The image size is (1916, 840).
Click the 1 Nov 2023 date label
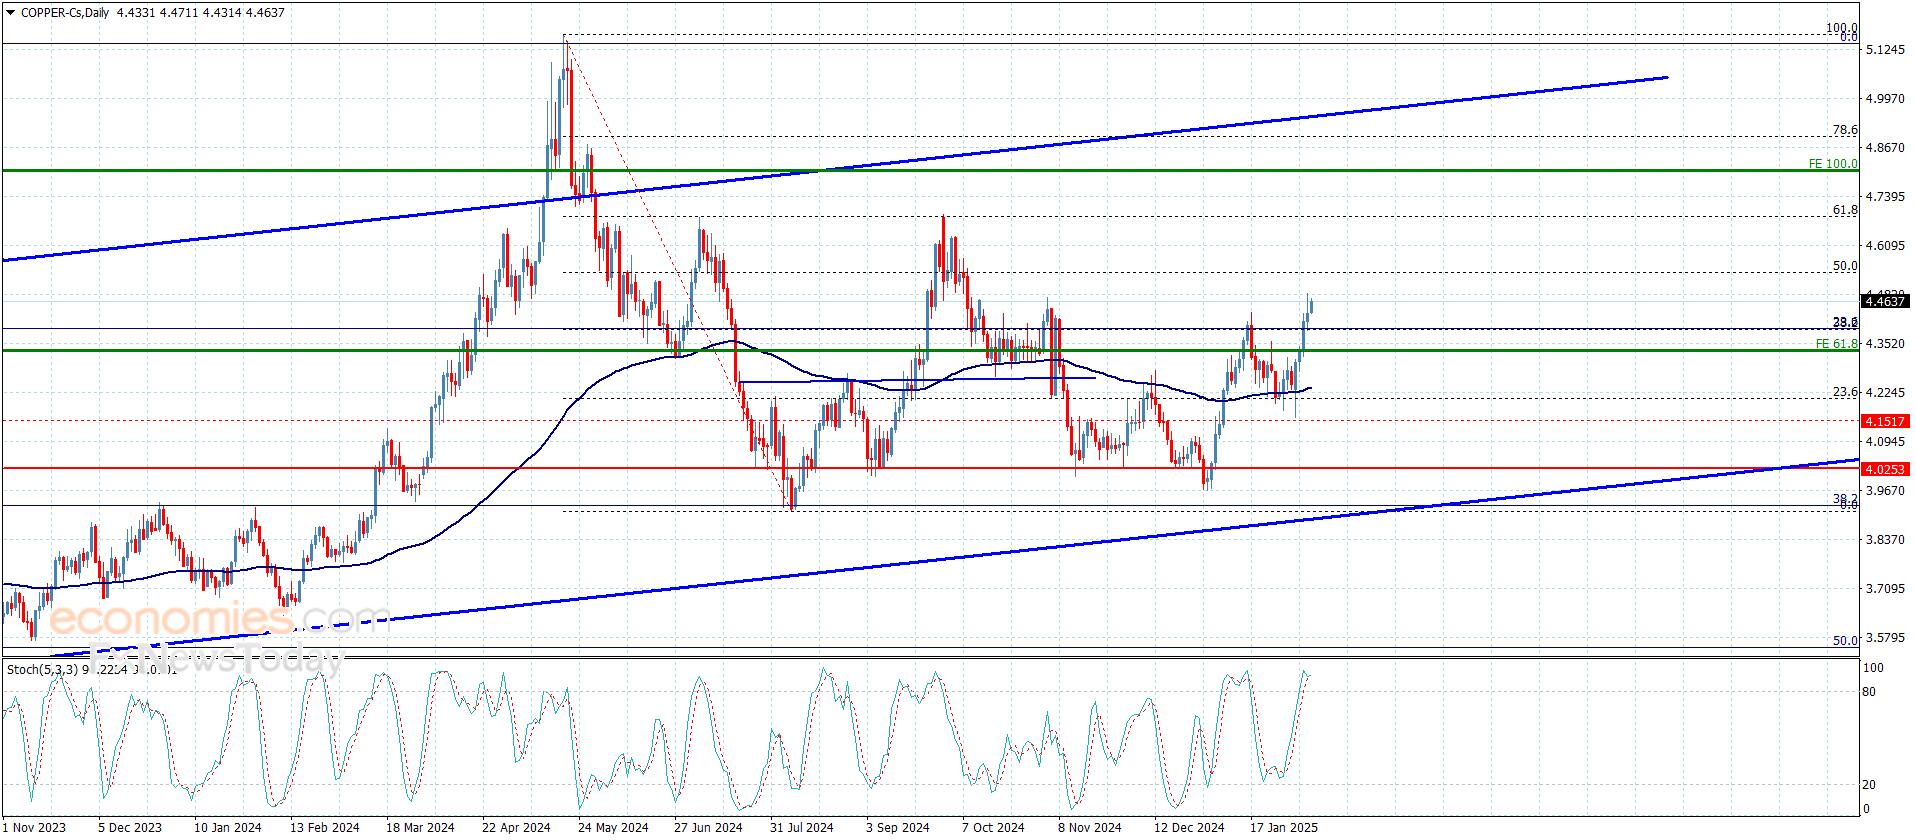[x=35, y=827]
